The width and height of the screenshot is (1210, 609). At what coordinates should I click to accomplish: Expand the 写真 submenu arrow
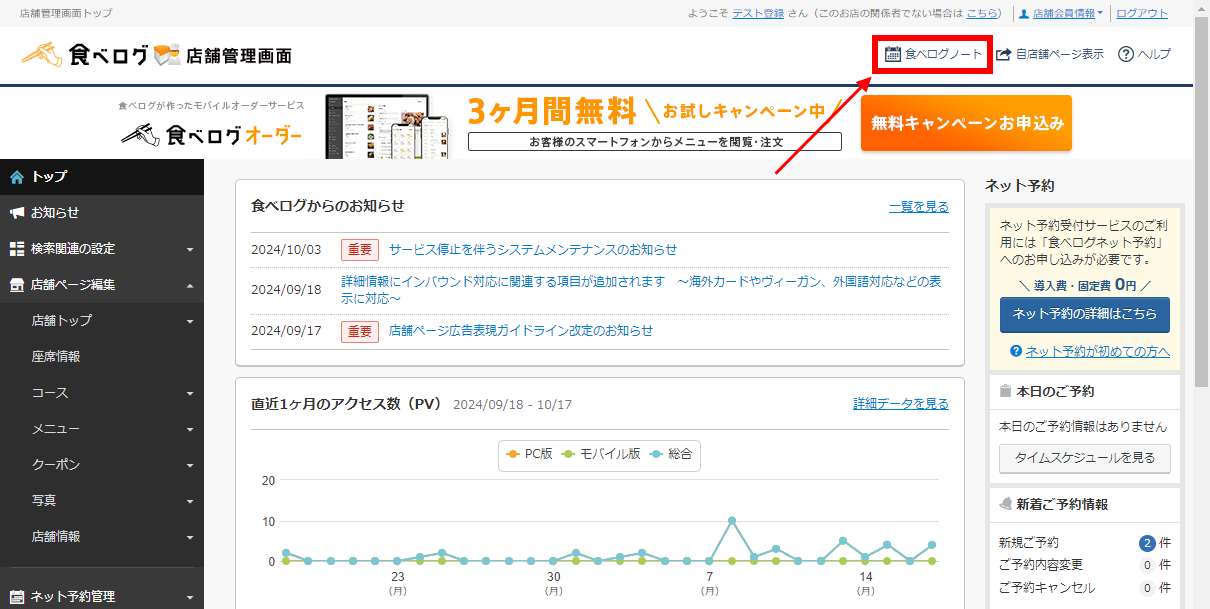(190, 502)
